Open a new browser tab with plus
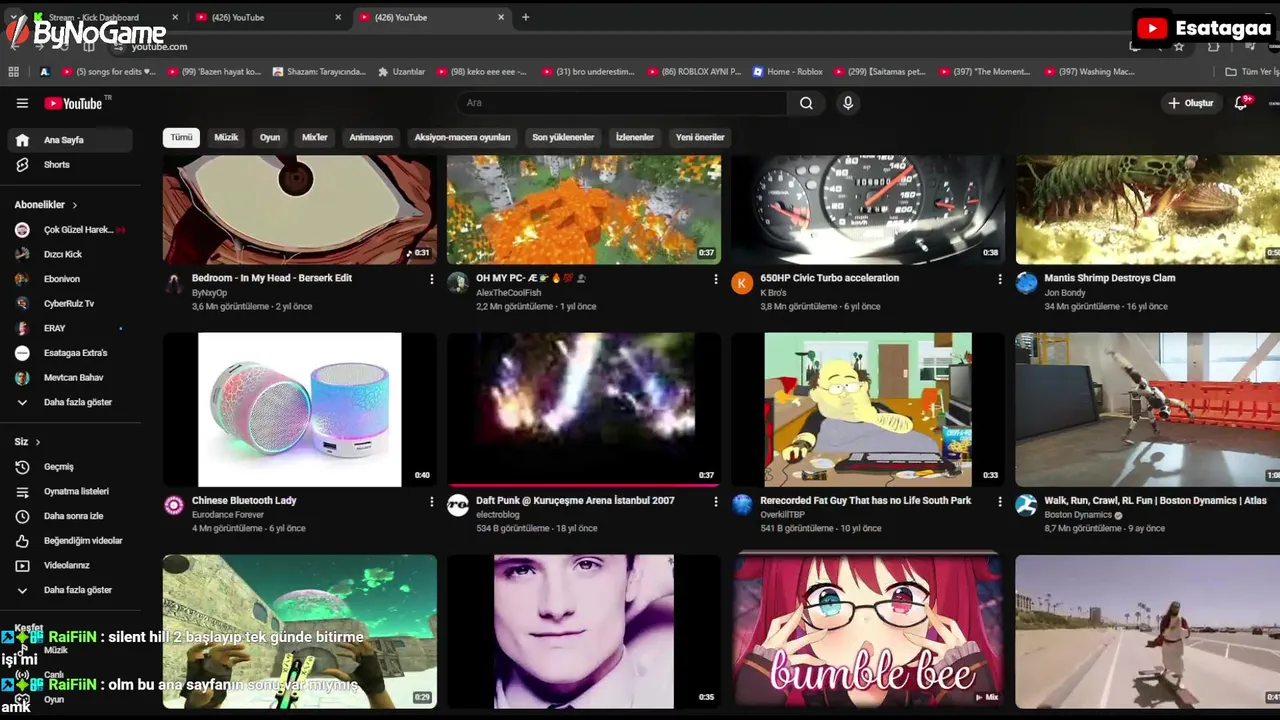The image size is (1280, 720). pyautogui.click(x=525, y=17)
